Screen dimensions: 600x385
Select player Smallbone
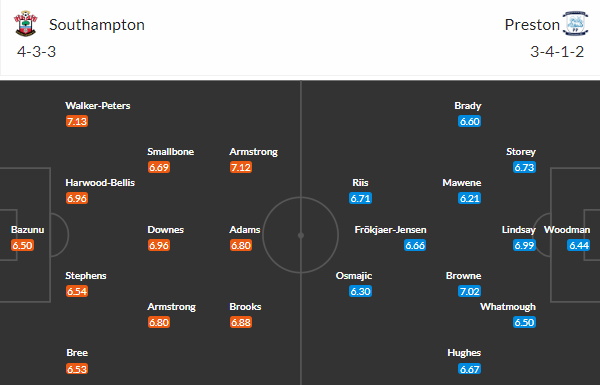click(x=171, y=152)
